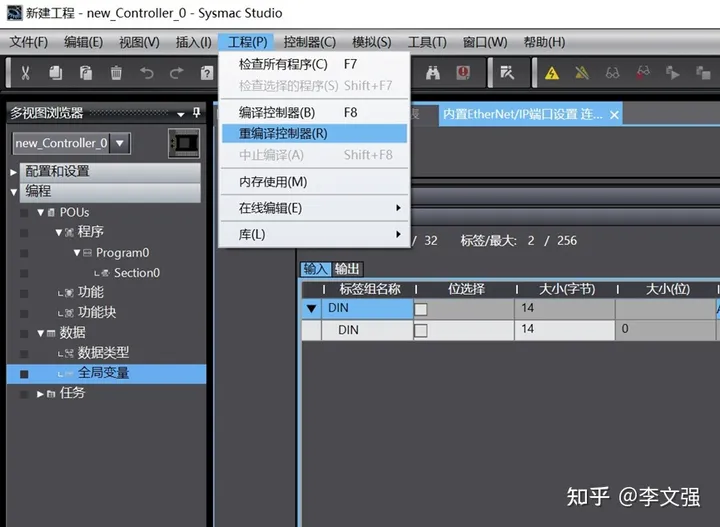Toggle 位选择 checkbox in first DIN row
Image resolution: width=720 pixels, height=527 pixels.
pos(421,309)
